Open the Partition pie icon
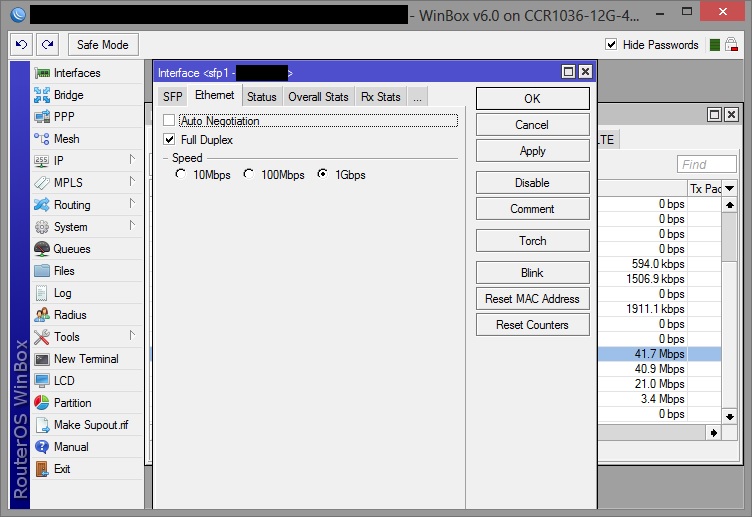 pyautogui.click(x=42, y=403)
